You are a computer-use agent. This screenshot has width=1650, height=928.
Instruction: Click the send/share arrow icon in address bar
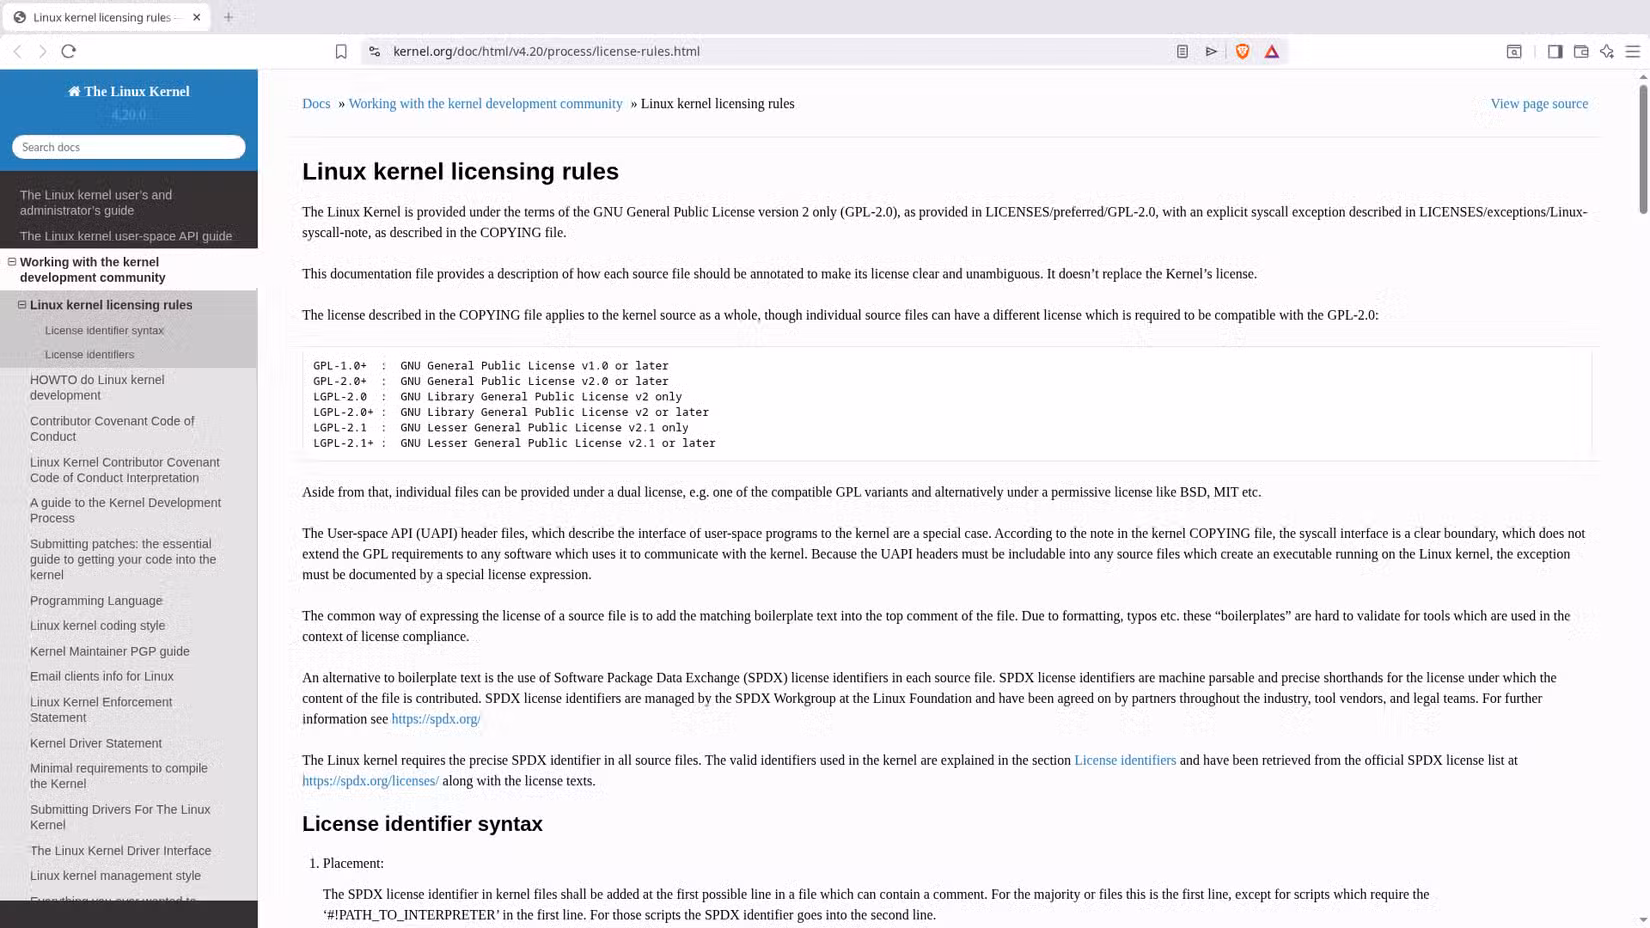1211,51
